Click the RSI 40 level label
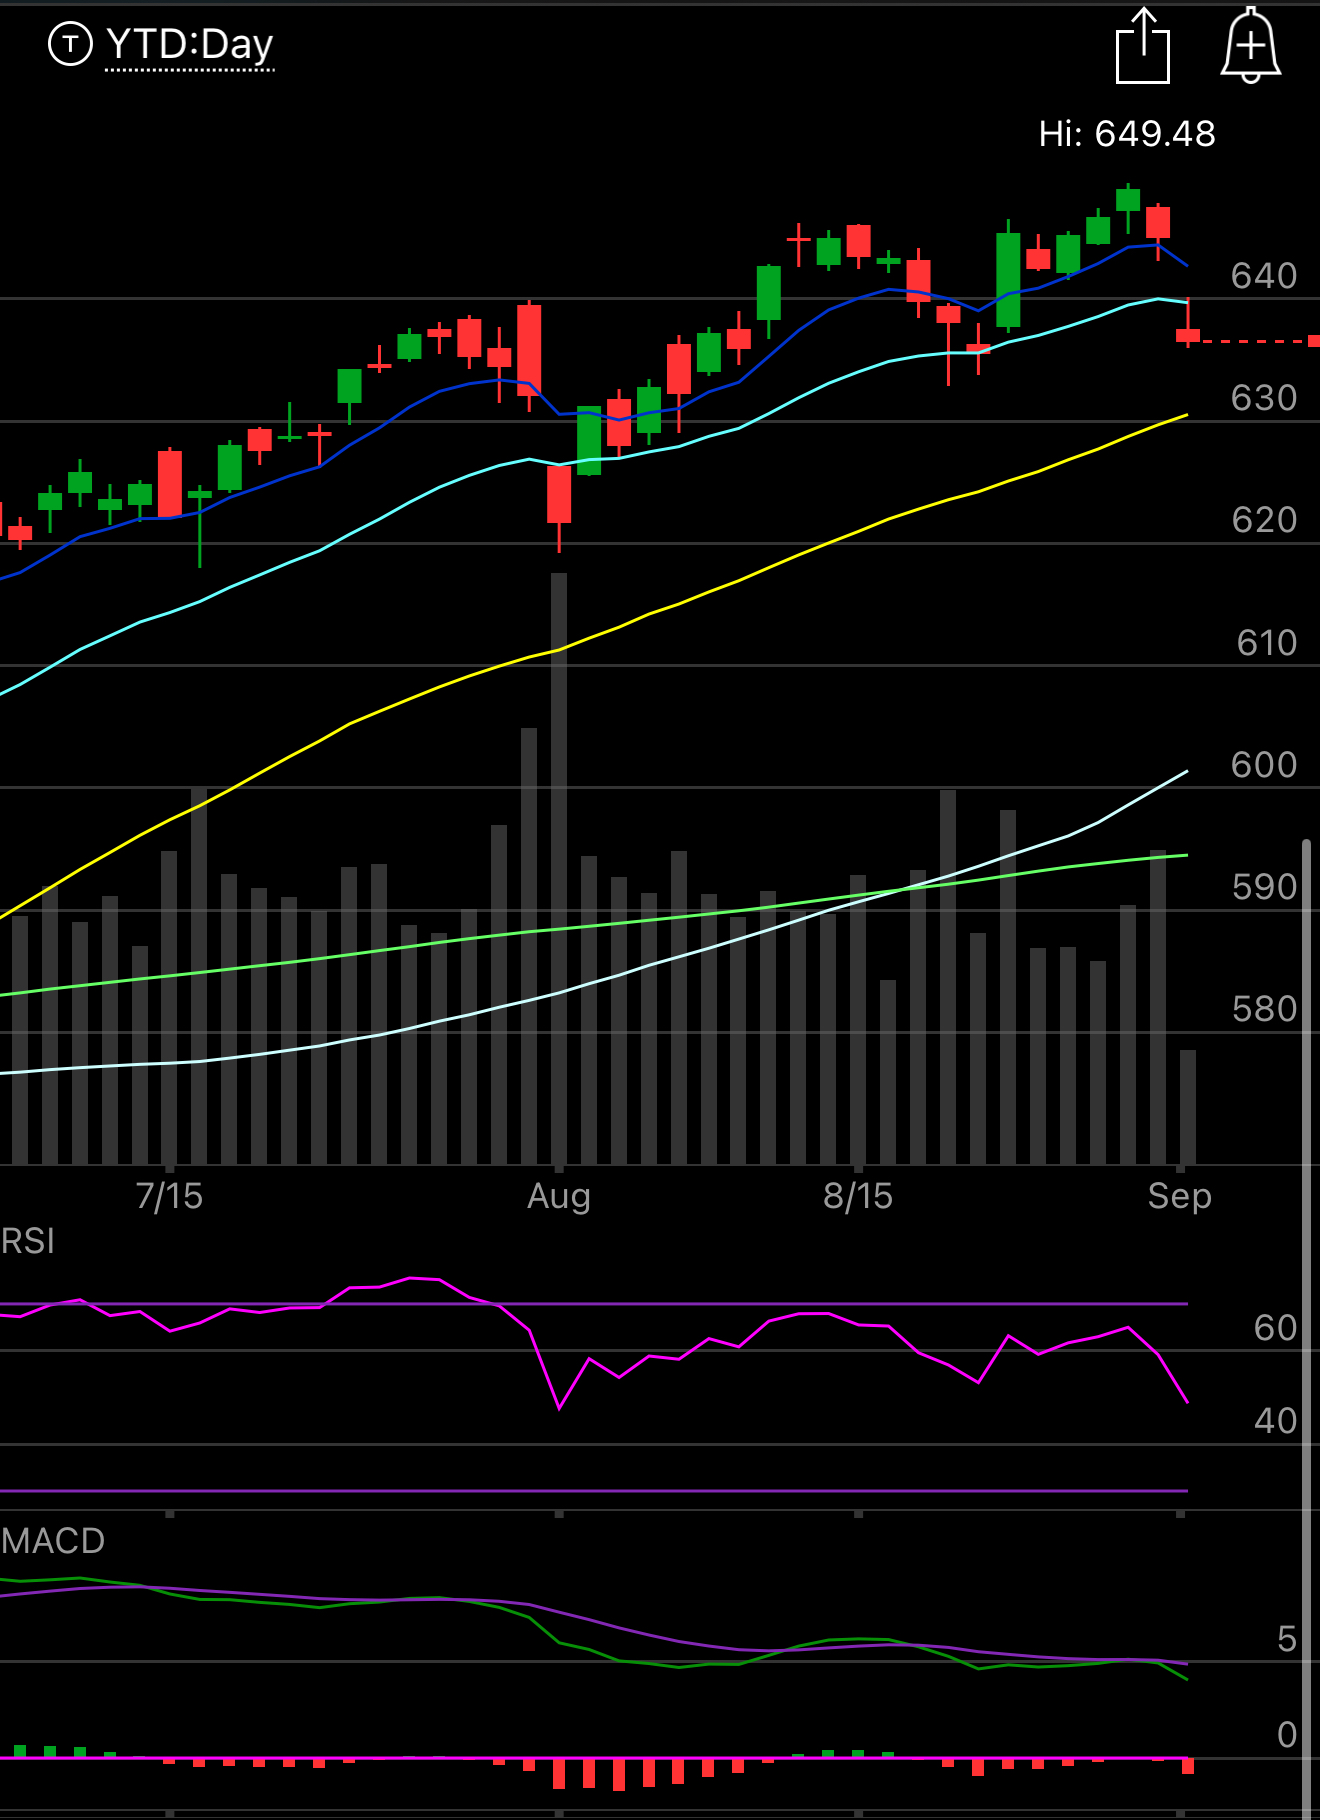1320x1820 pixels. (1275, 1421)
